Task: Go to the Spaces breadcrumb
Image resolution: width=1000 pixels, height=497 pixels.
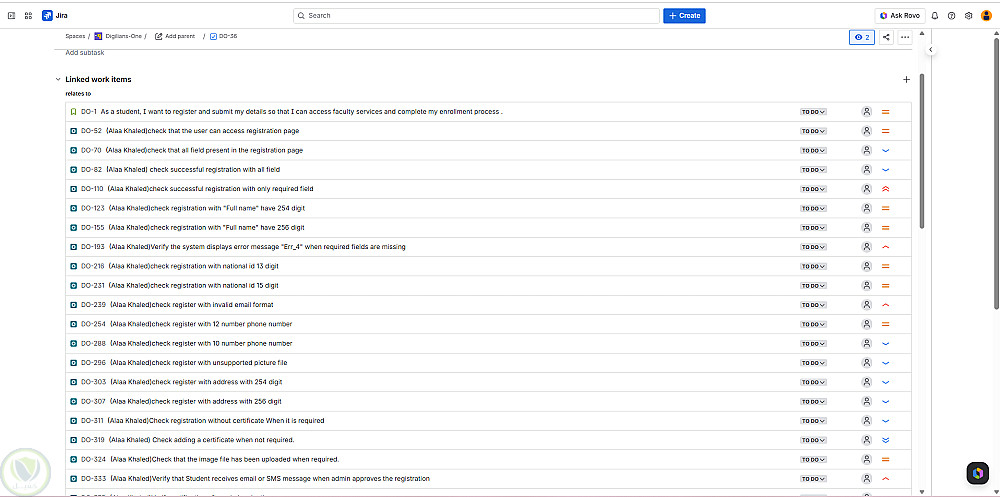Action: (x=75, y=36)
